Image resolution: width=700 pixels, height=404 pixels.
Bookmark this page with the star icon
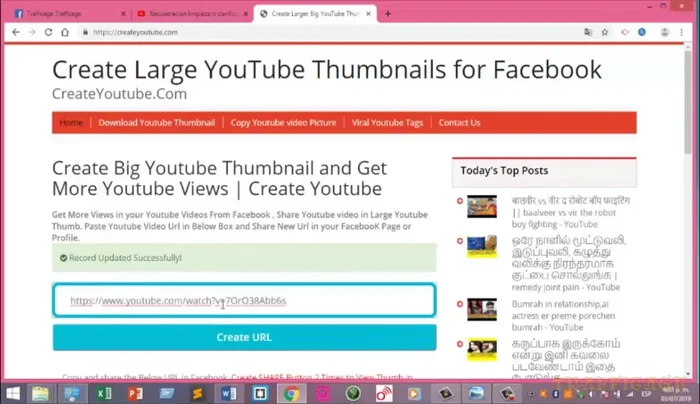[605, 32]
